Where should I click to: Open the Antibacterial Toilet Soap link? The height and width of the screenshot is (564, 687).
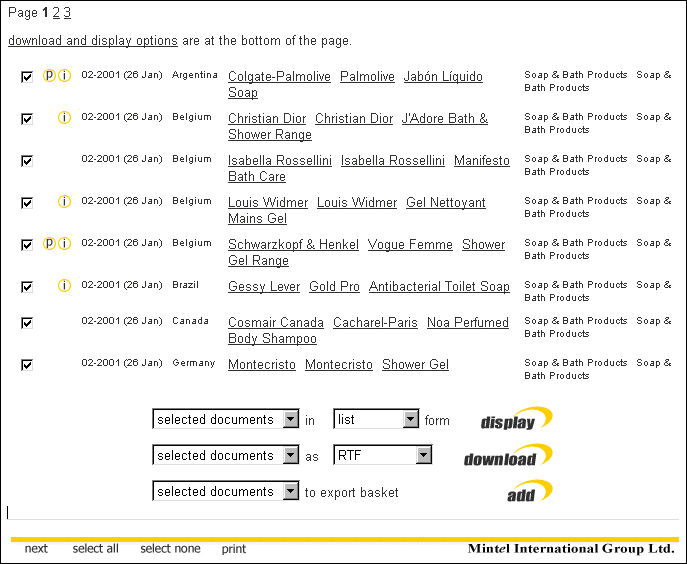tap(439, 287)
